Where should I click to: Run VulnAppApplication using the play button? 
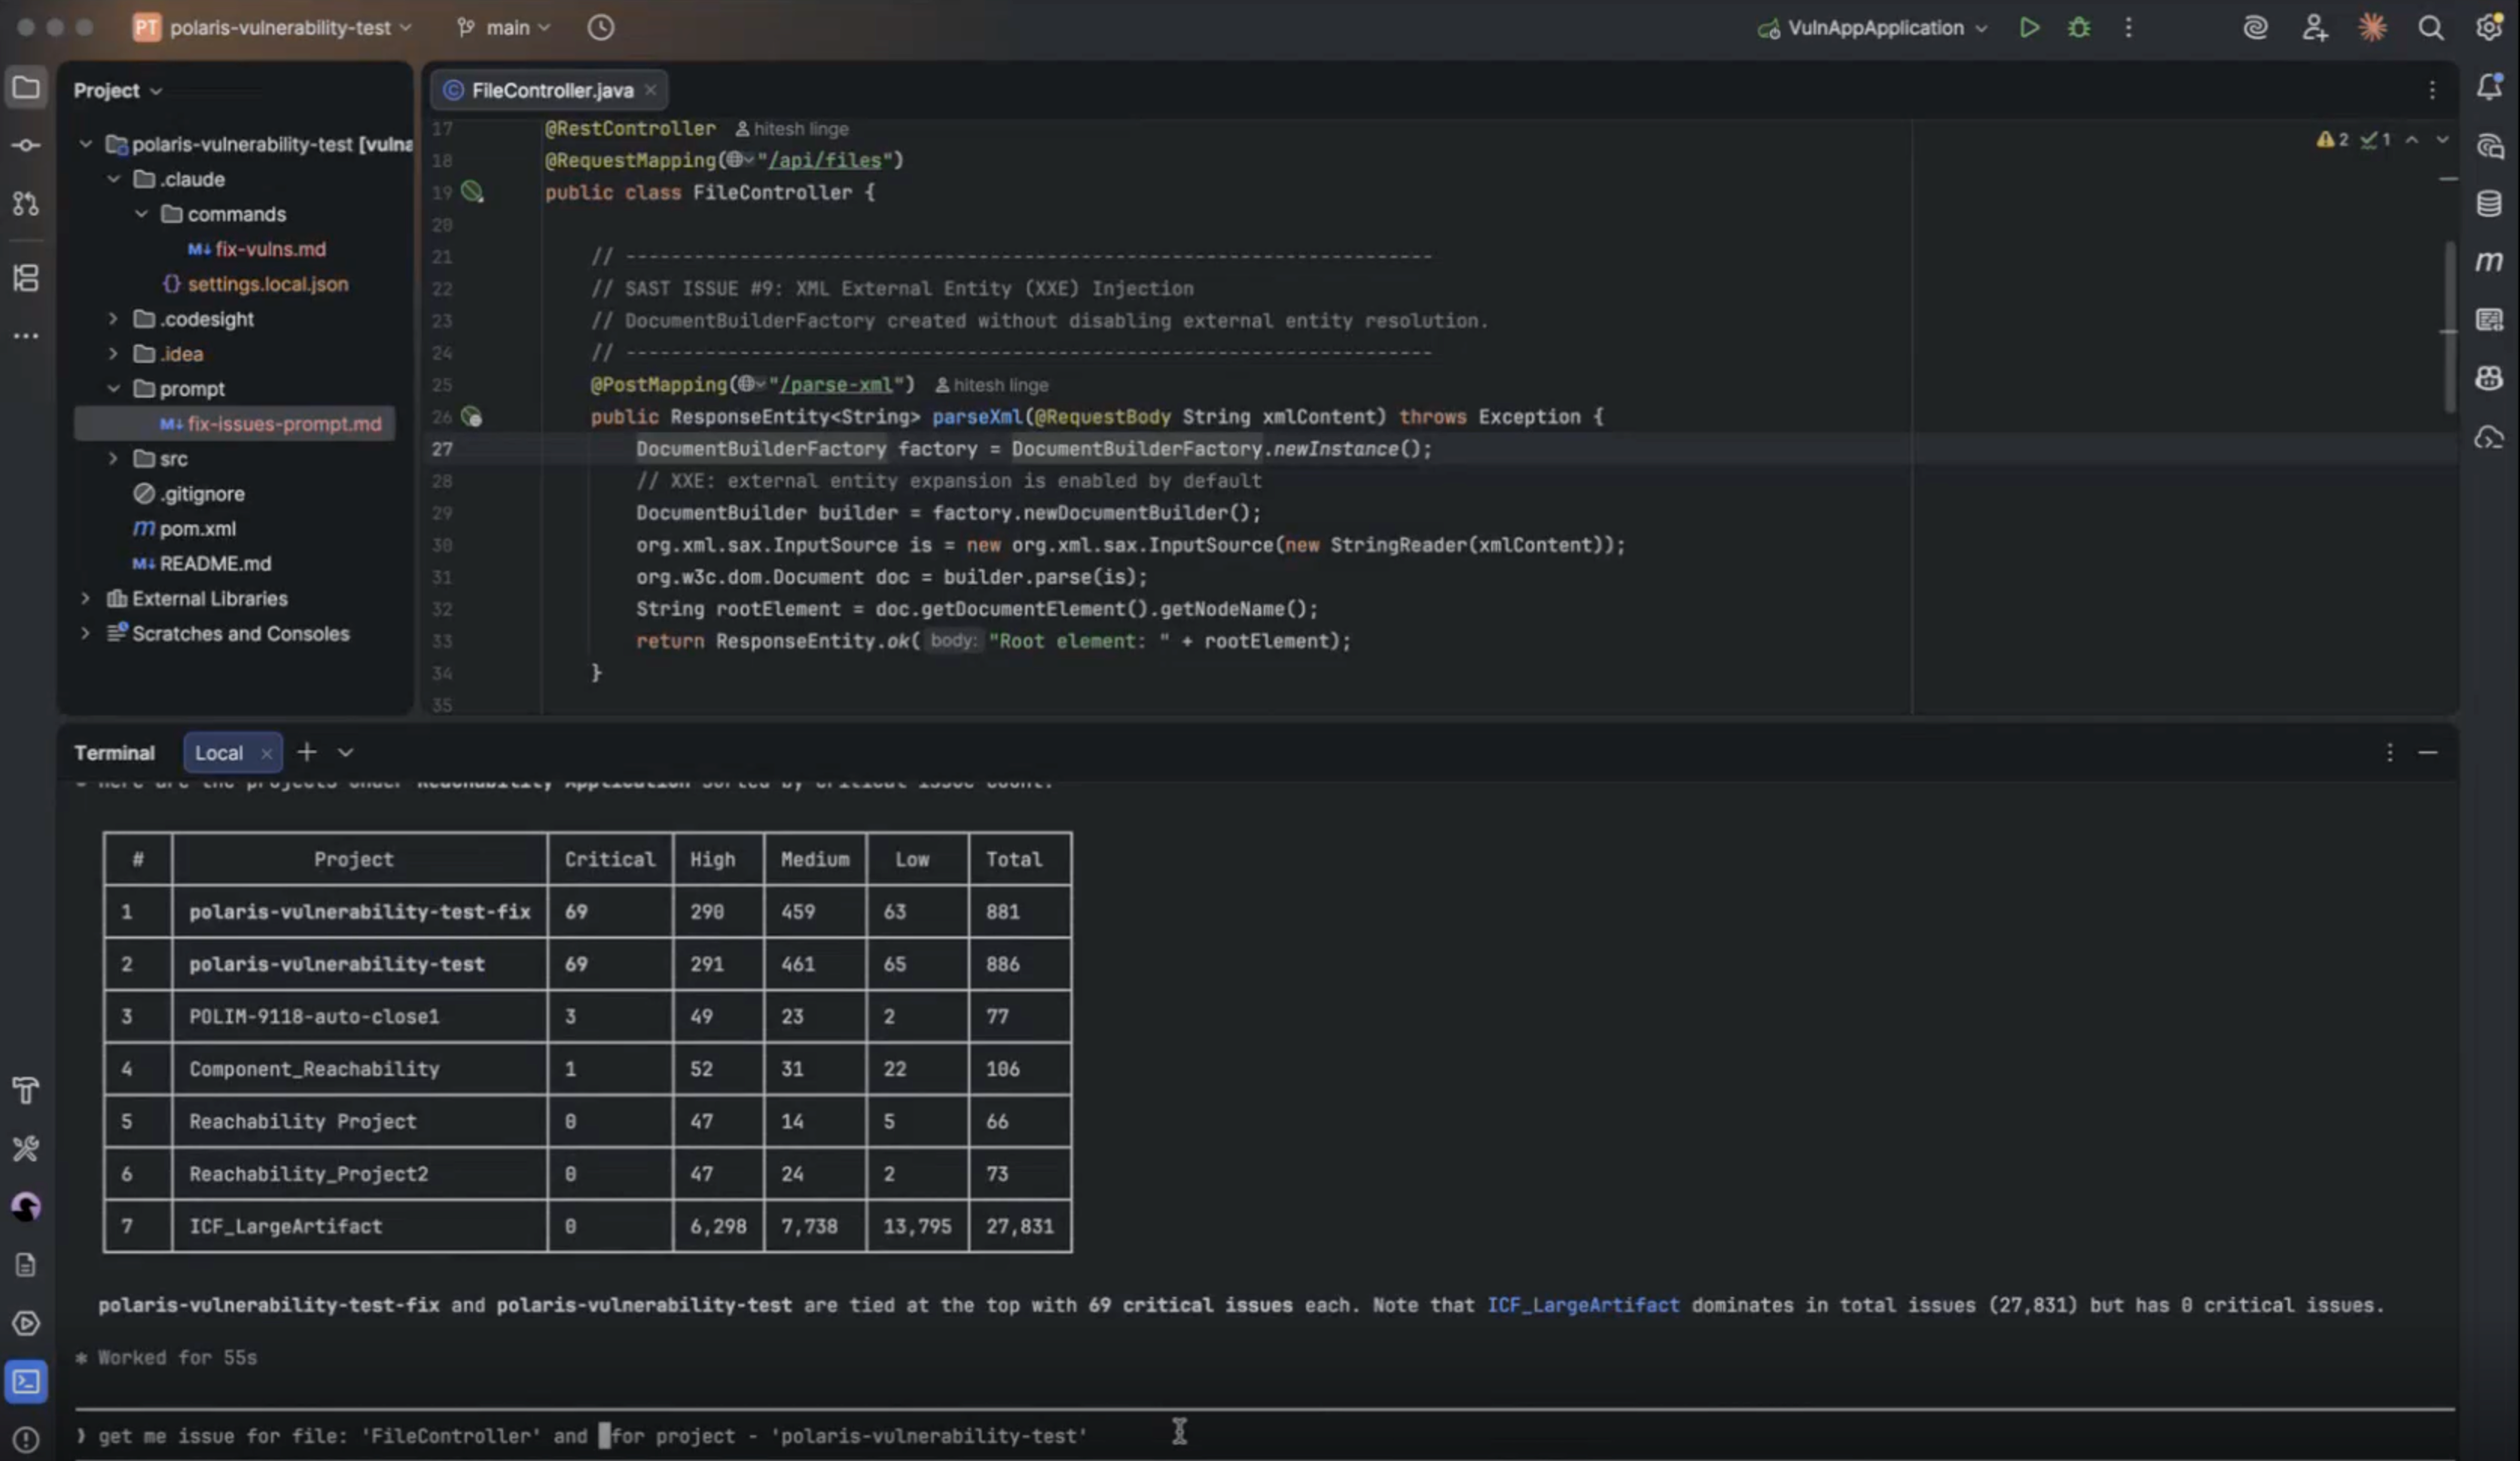(2030, 28)
